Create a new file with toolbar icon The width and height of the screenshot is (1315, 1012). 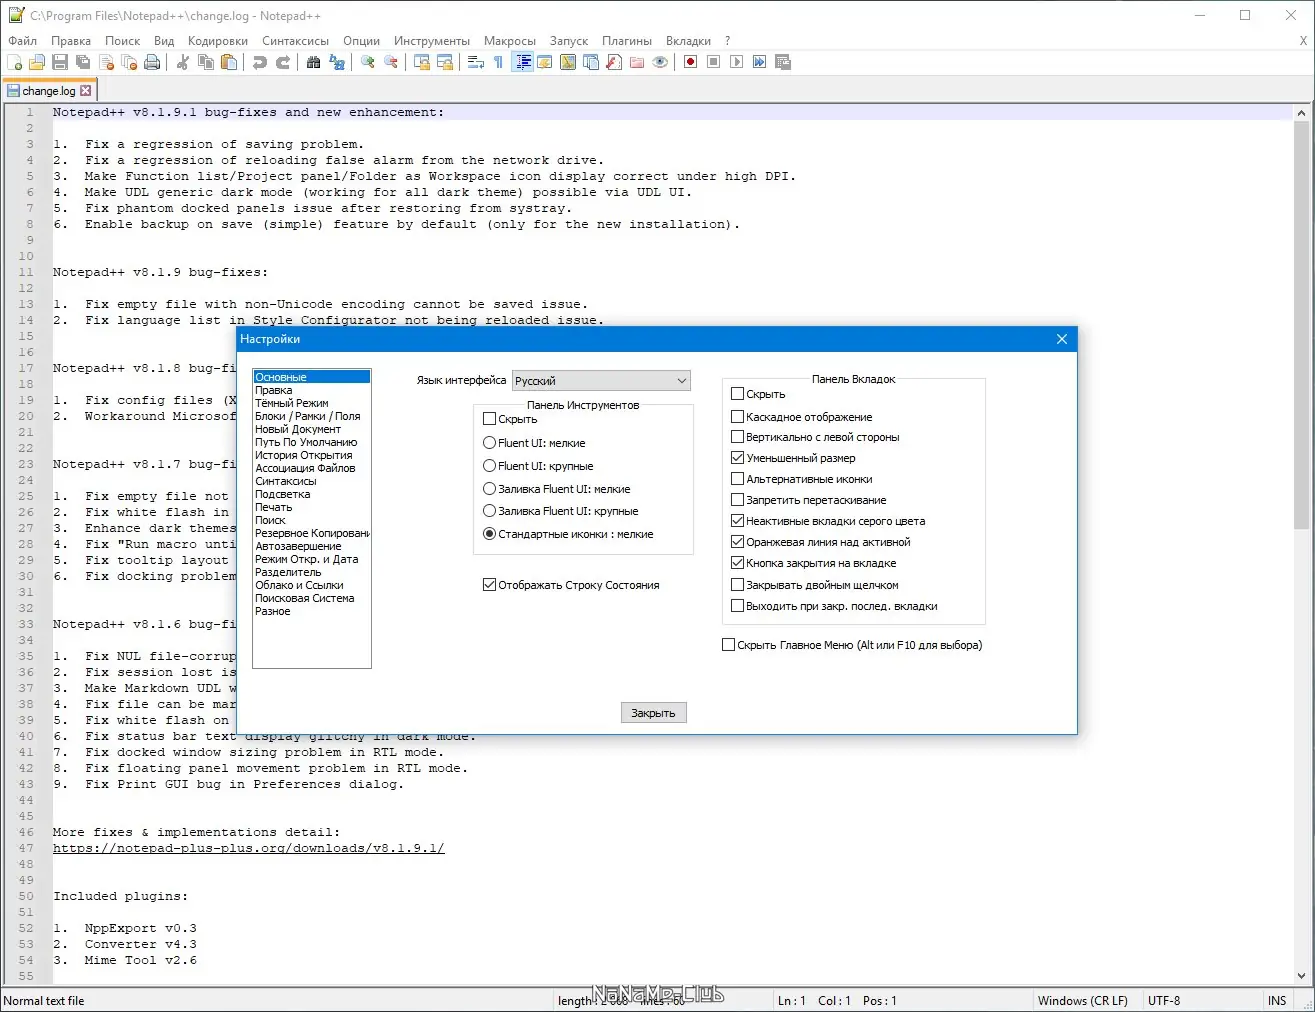click(x=14, y=62)
